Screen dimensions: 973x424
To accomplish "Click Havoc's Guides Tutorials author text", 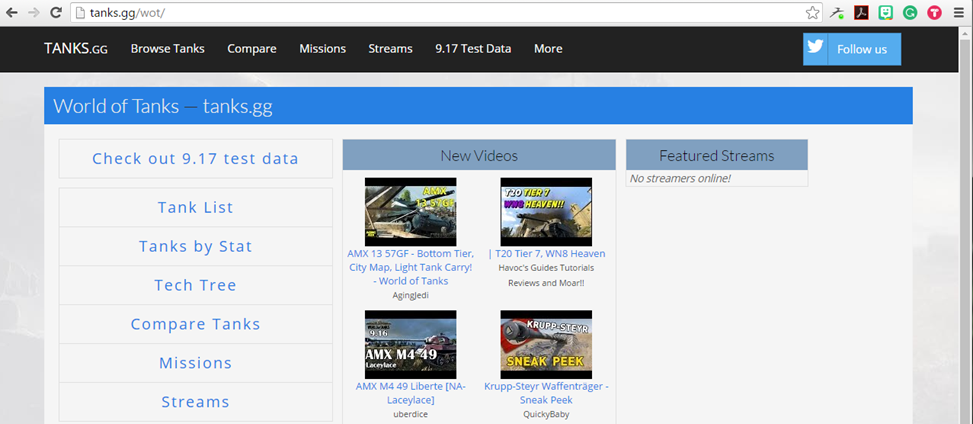I will coord(546,275).
